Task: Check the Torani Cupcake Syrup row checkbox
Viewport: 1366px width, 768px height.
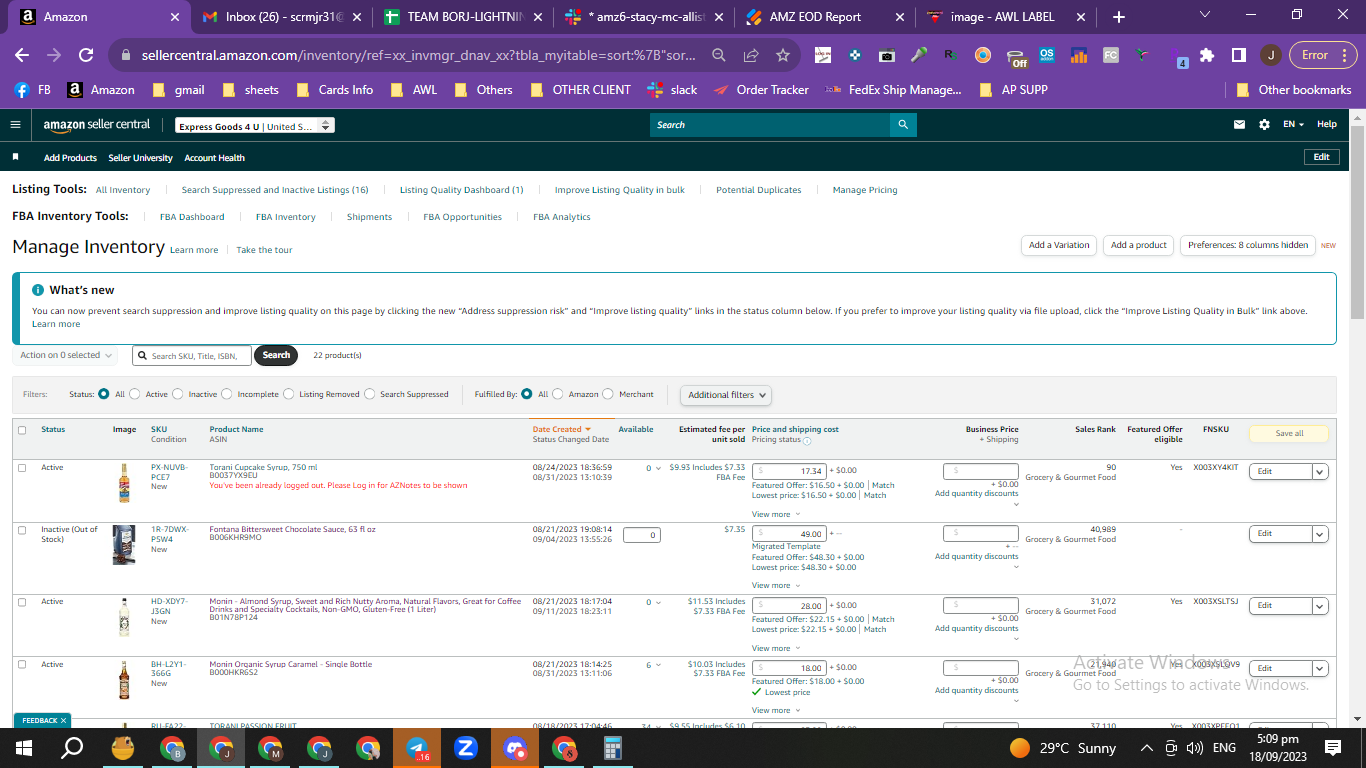Action: [x=22, y=468]
